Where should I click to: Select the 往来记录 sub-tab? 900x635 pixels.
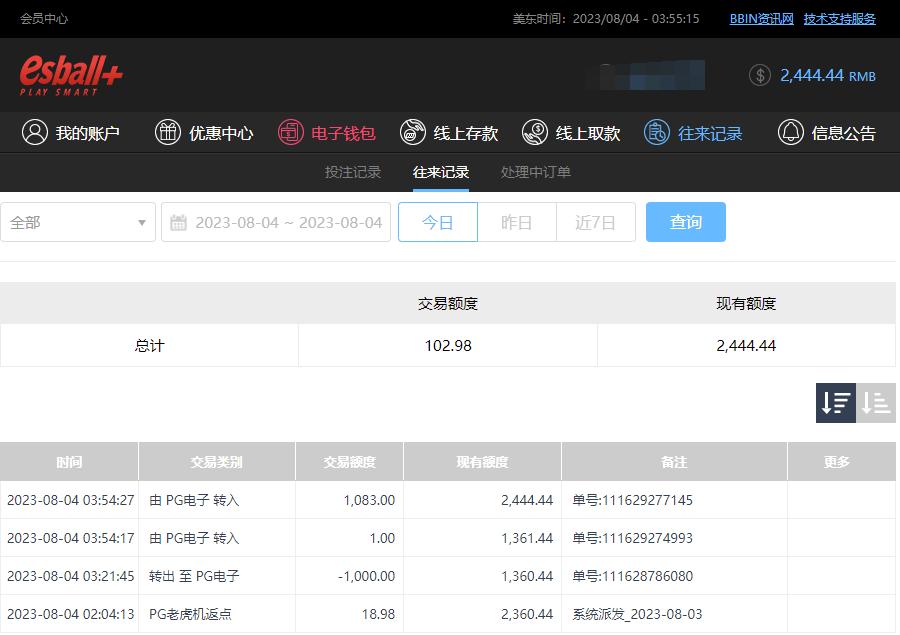[441, 172]
